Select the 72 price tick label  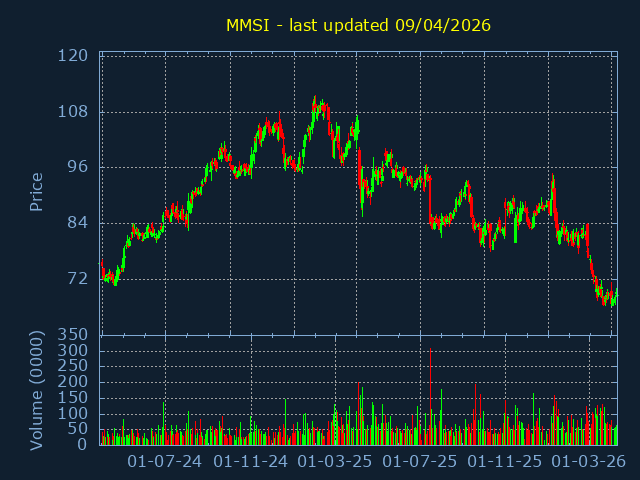click(78, 279)
